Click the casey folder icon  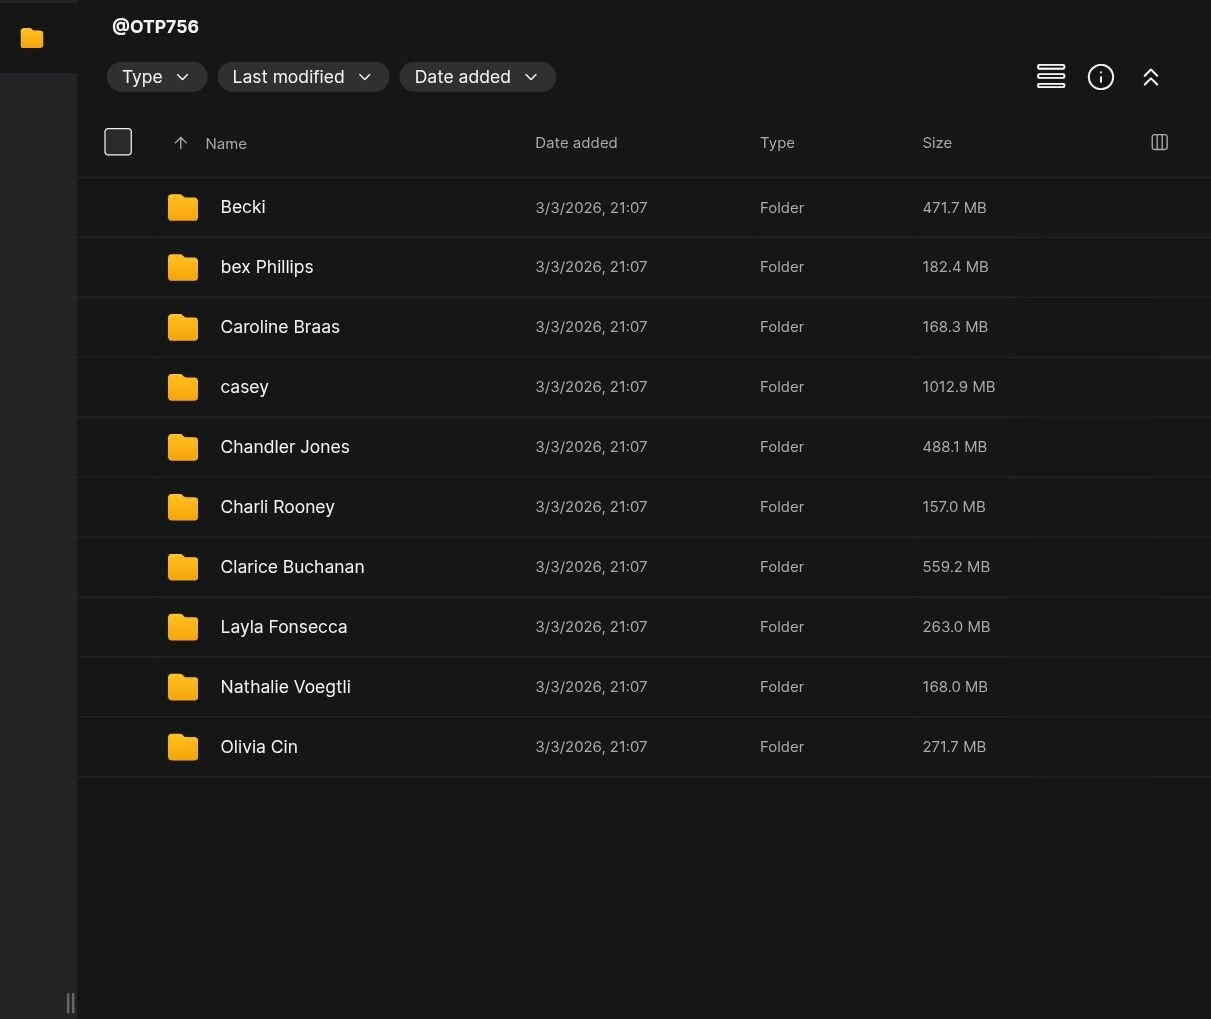(183, 387)
